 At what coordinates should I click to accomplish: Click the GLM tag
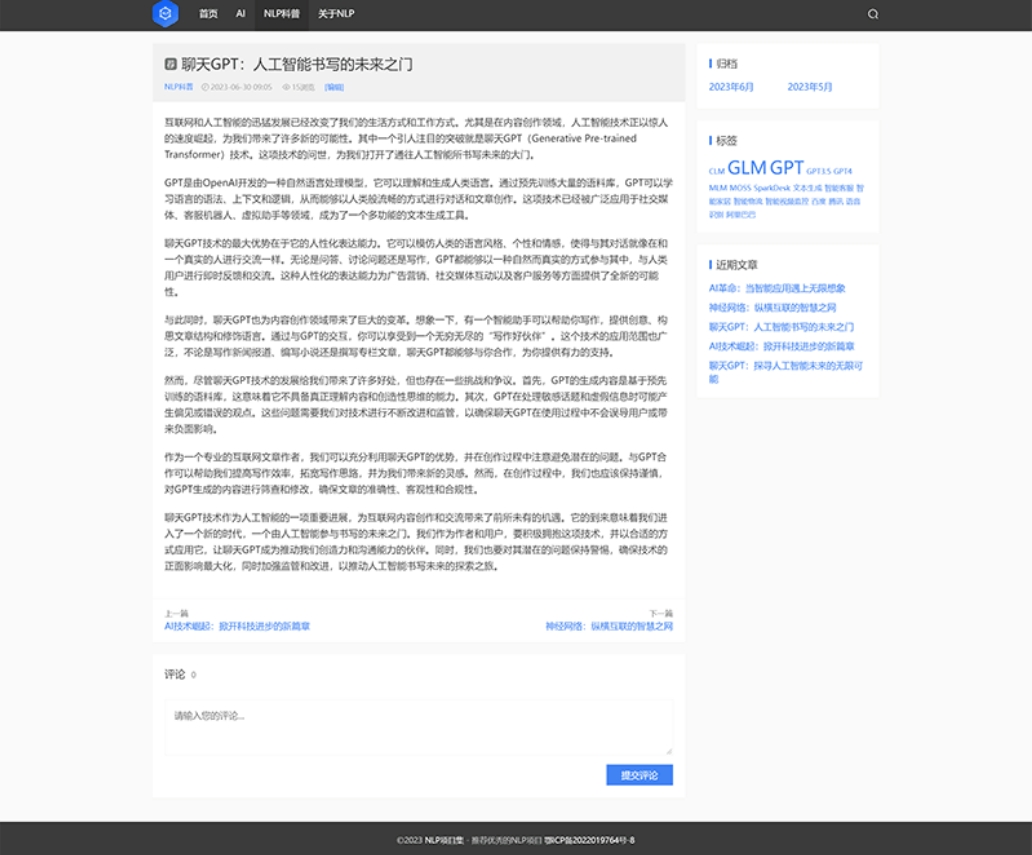746,168
